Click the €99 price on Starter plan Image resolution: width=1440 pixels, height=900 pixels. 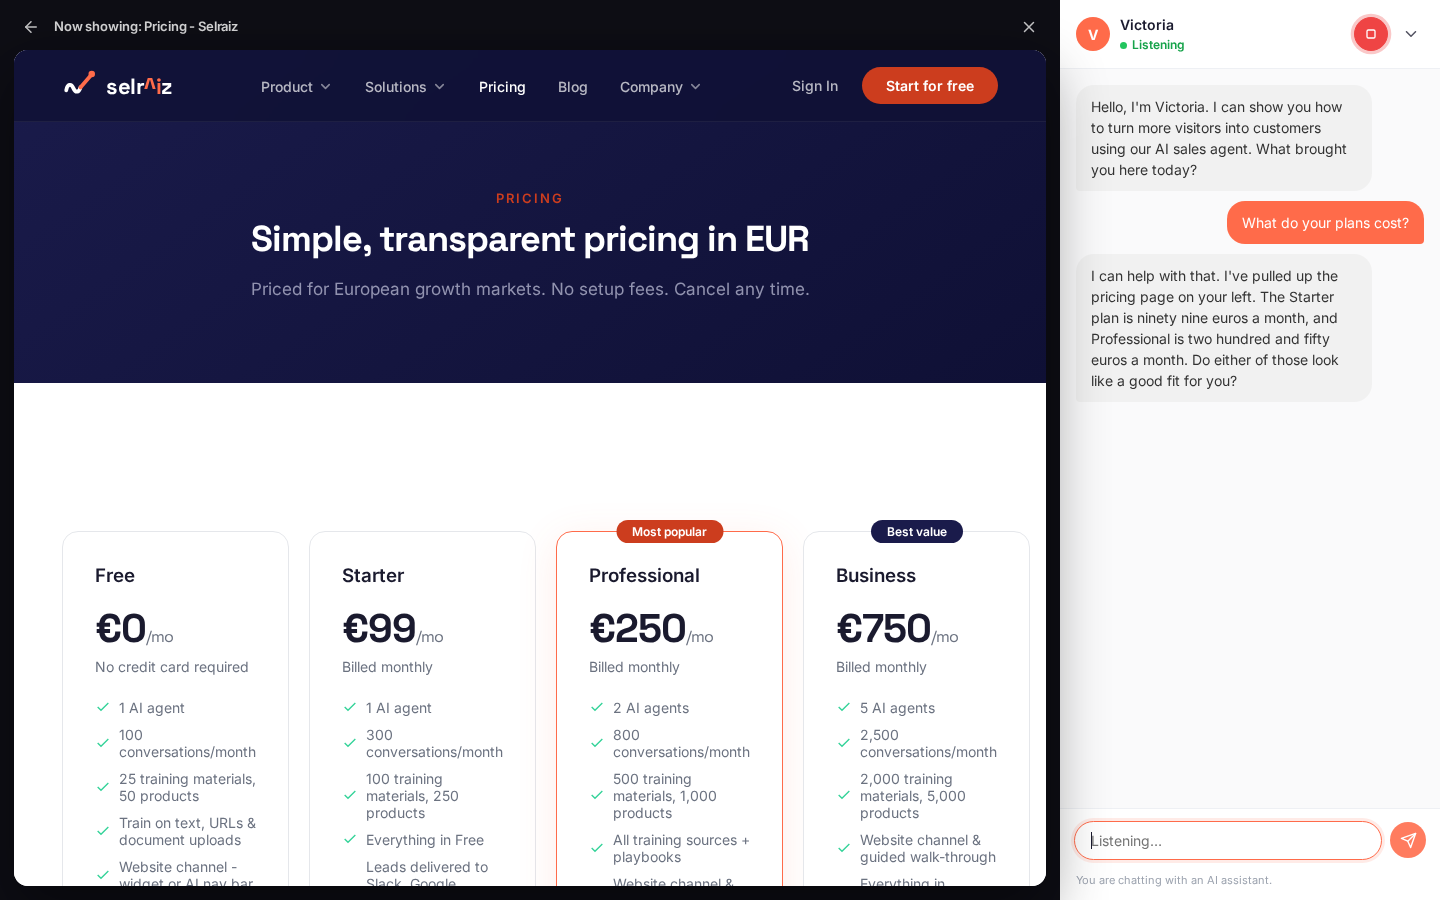[x=379, y=629]
